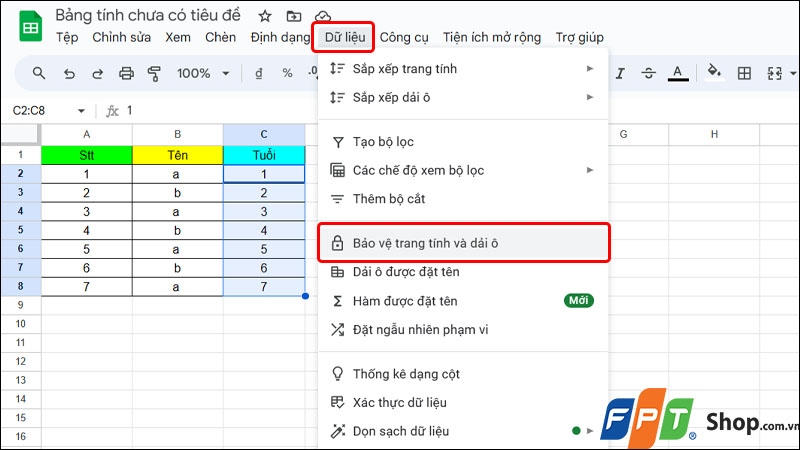Open the Chèn menu
Viewport: 800px width, 450px height.
220,38
